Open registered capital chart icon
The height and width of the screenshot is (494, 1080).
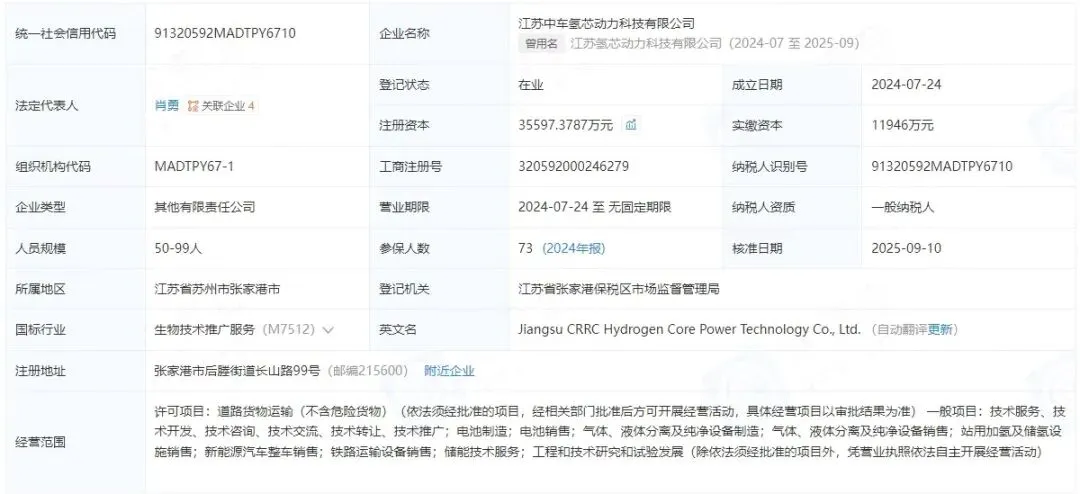tap(630, 125)
